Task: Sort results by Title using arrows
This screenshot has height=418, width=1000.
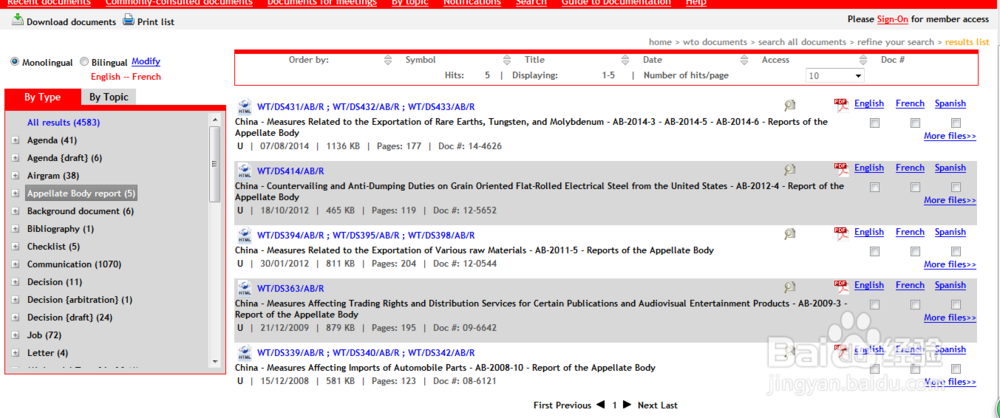Action: (x=507, y=60)
